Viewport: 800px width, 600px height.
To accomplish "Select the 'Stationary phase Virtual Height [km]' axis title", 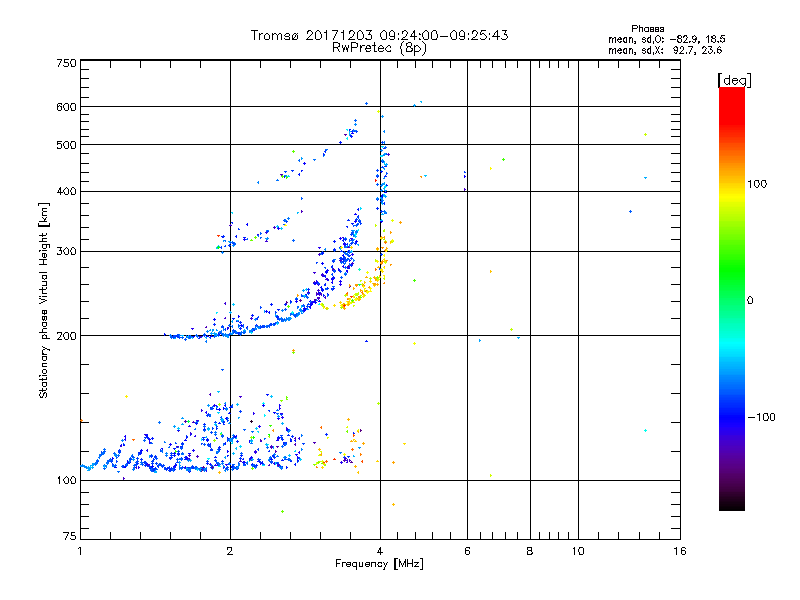I will click(x=44, y=301).
